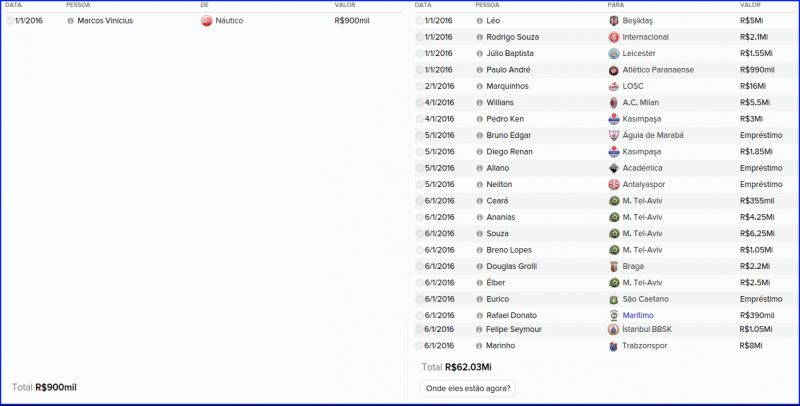The height and width of the screenshot is (406, 800).
Task: Toggle the circle beside Marcos Vinícius's date
Action: [10, 20]
